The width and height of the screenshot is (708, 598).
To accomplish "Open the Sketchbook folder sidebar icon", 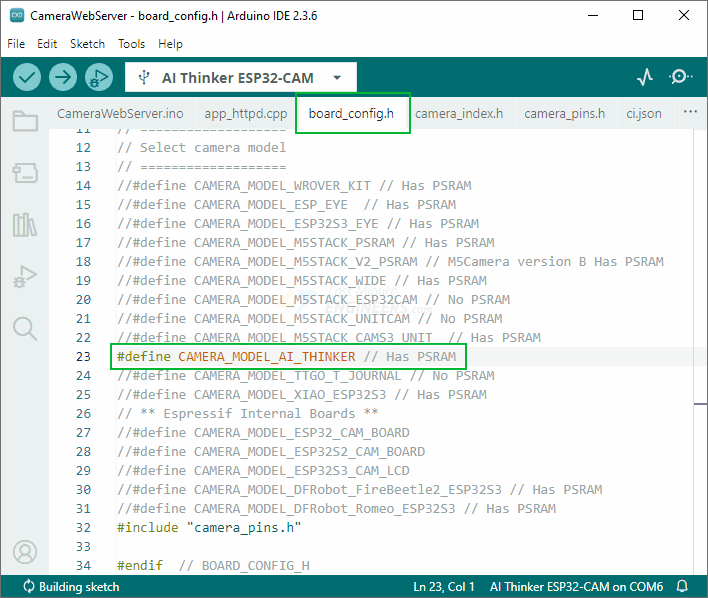I will tap(25, 122).
